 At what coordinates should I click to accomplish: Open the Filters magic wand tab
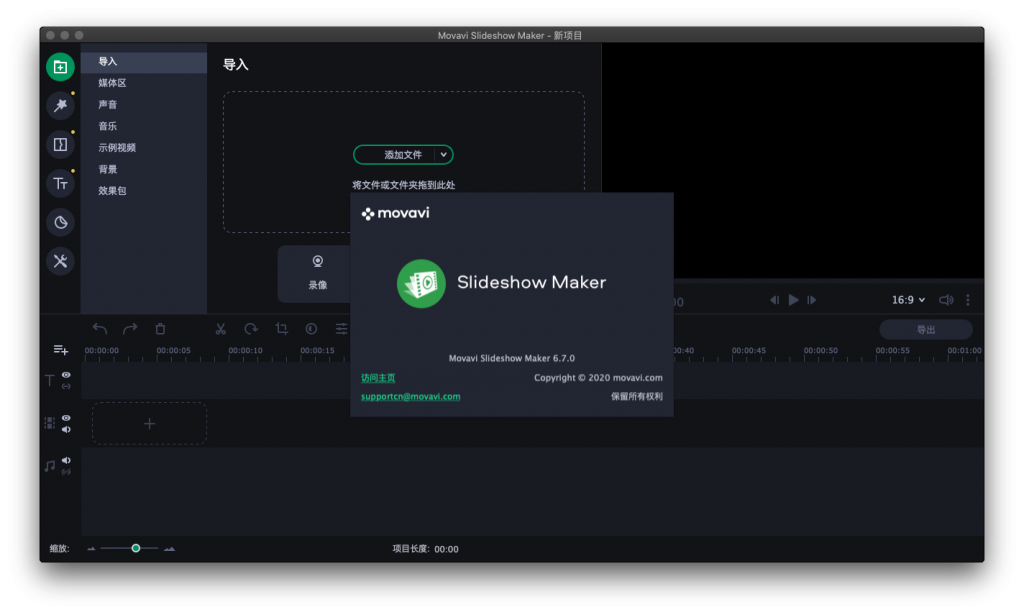[x=60, y=105]
